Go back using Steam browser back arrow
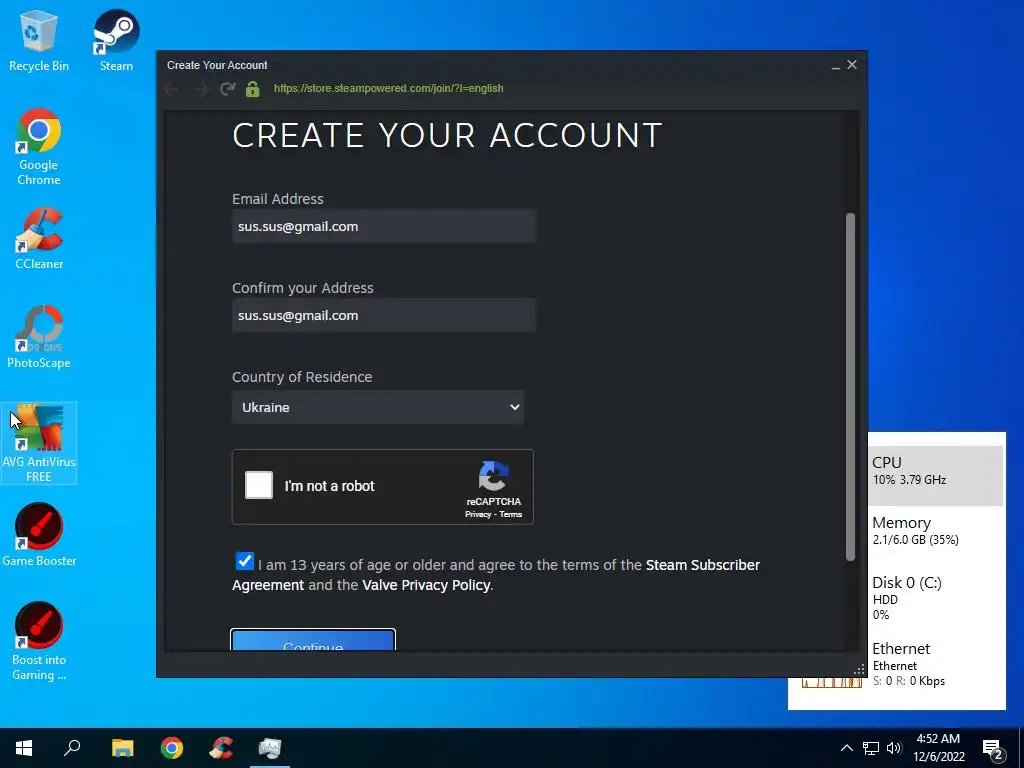This screenshot has width=1024, height=768. [x=172, y=89]
